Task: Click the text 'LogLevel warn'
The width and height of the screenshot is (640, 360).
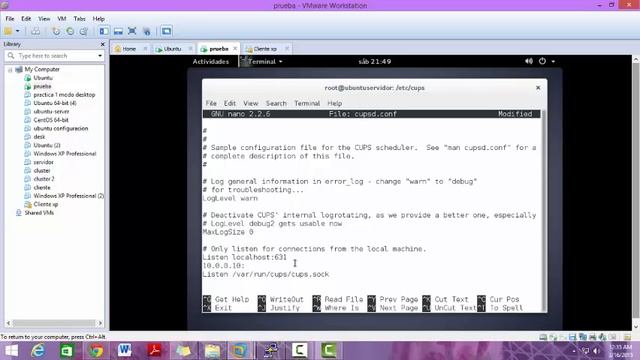Action: [230, 198]
